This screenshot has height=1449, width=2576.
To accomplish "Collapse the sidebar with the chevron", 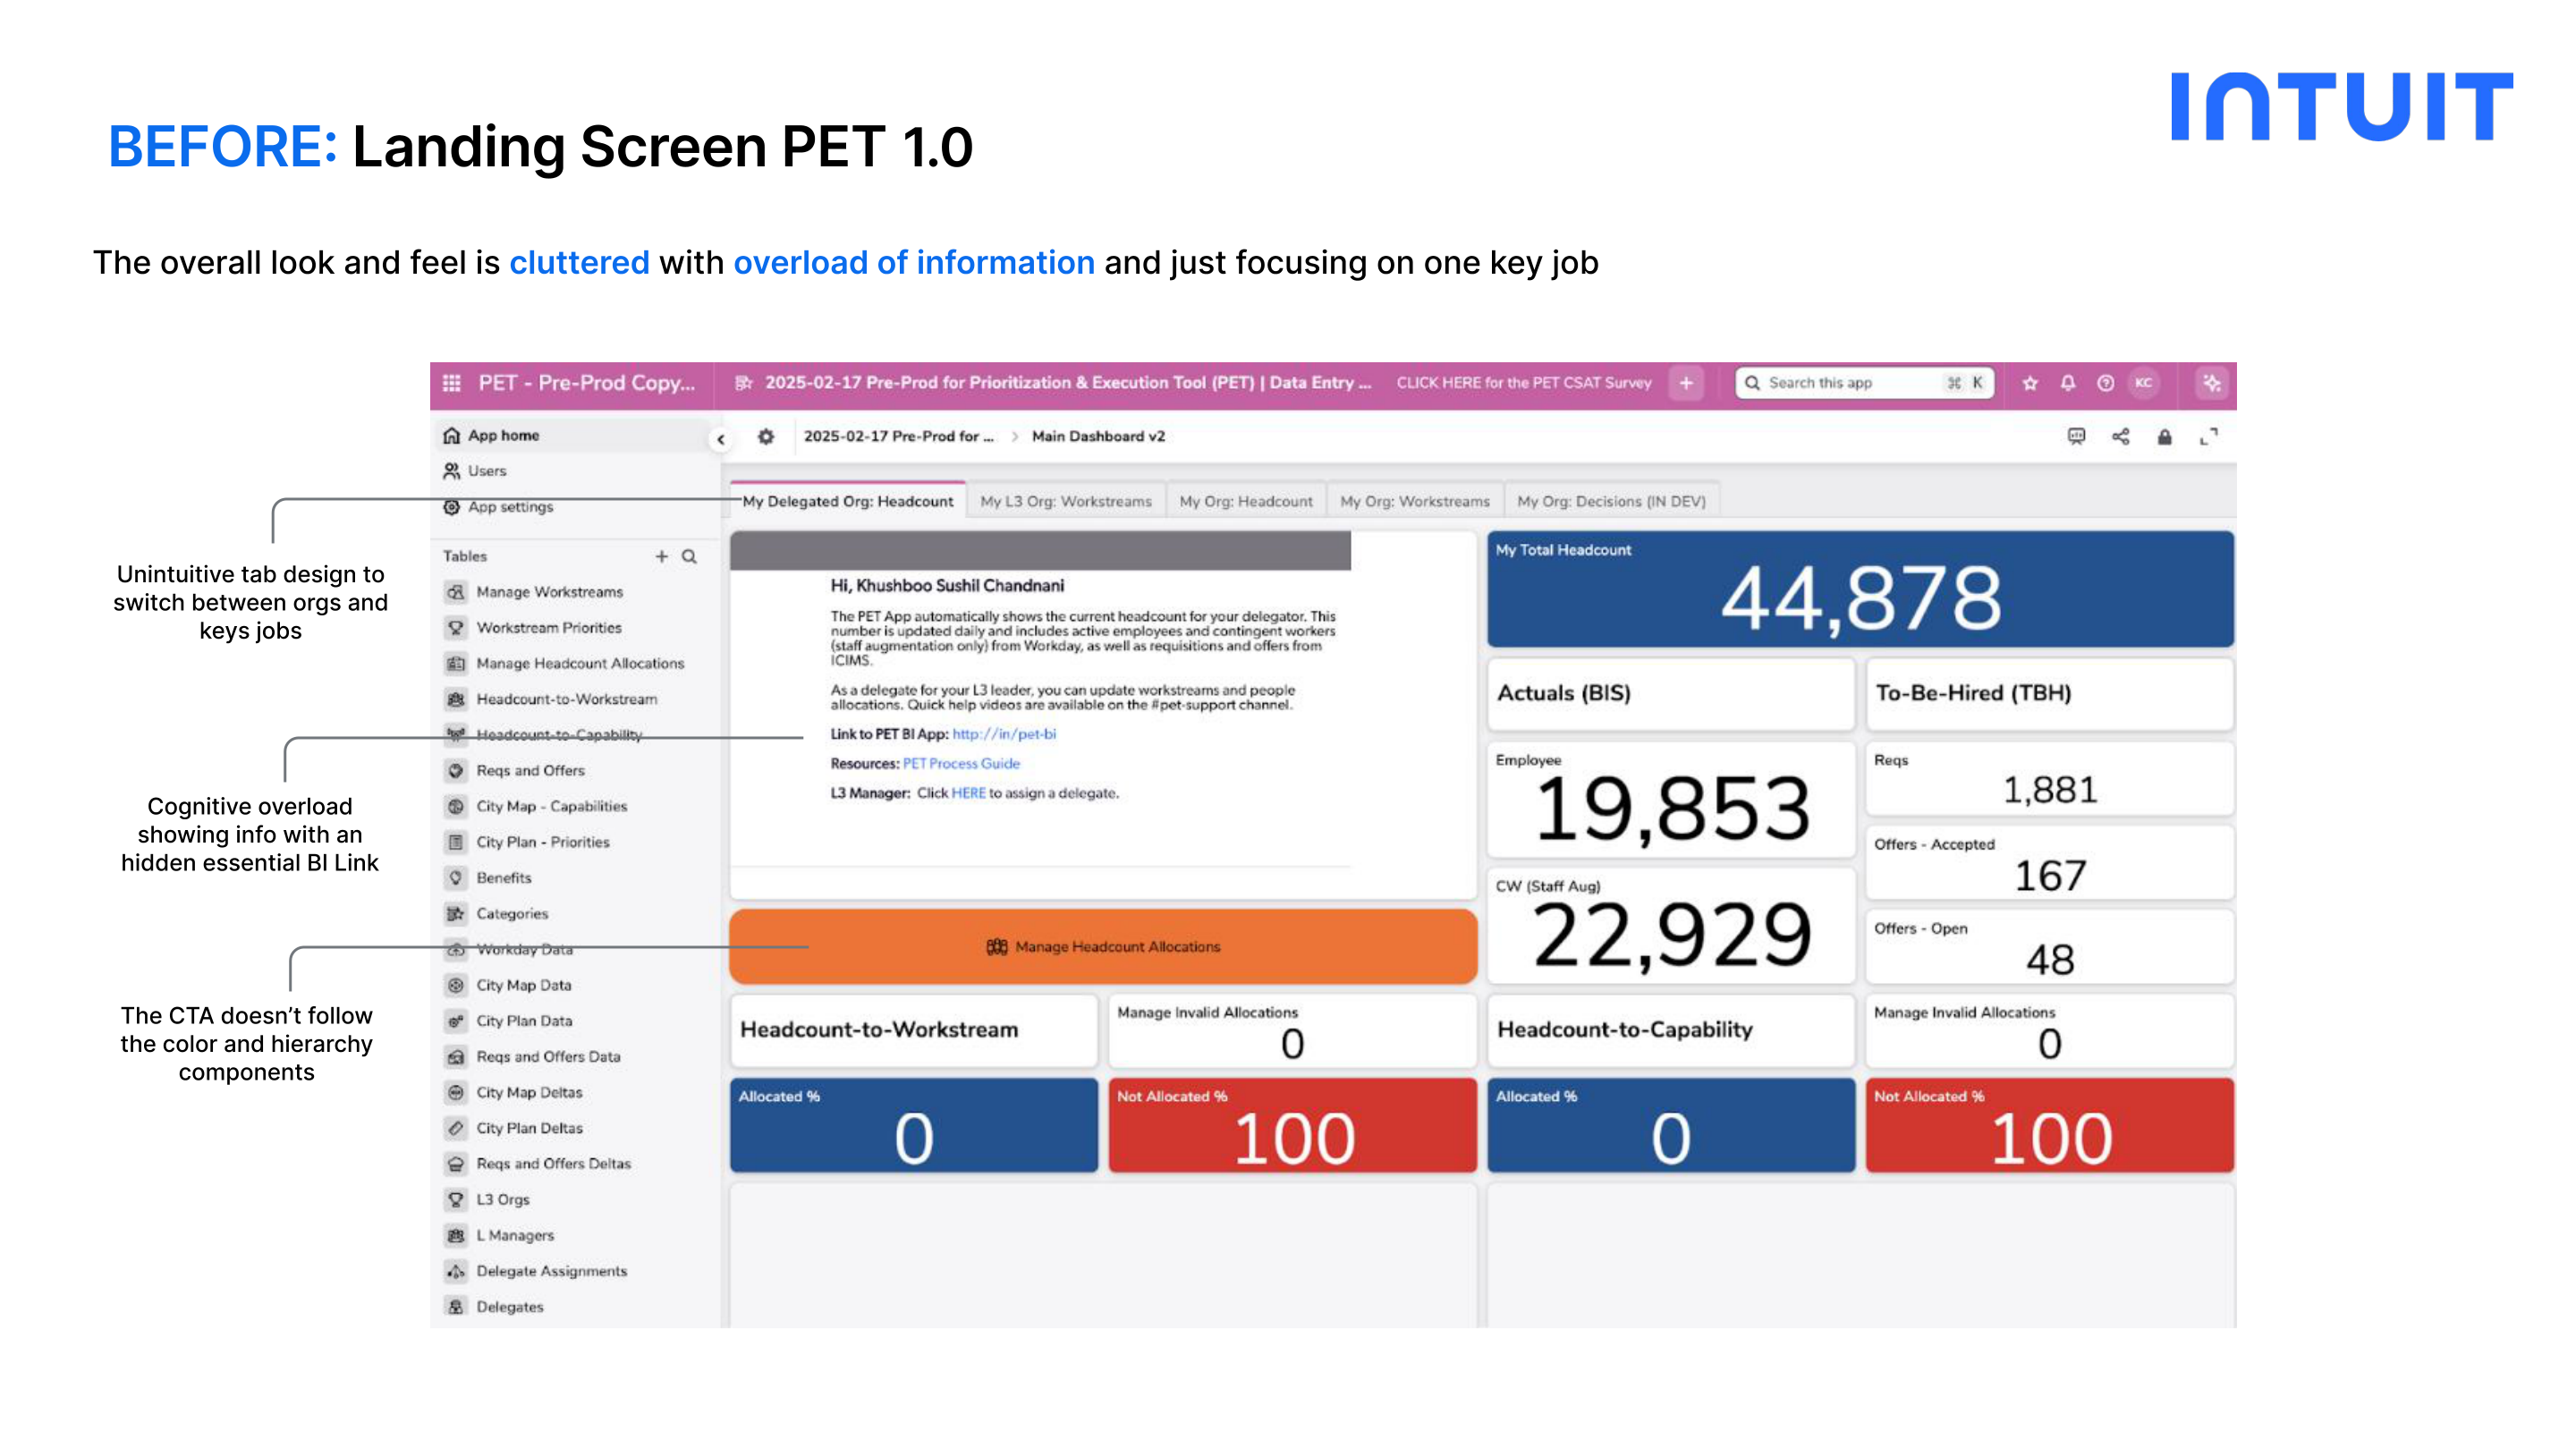I will (x=721, y=439).
